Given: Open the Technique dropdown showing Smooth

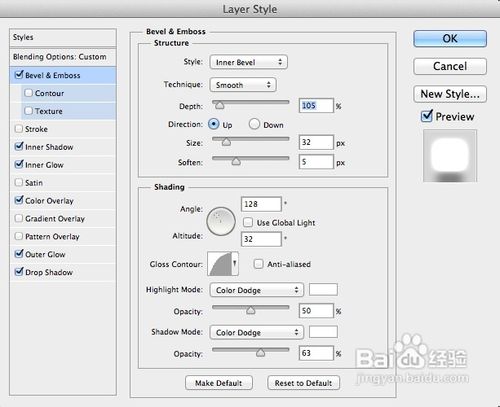Looking at the screenshot, I should 243,85.
